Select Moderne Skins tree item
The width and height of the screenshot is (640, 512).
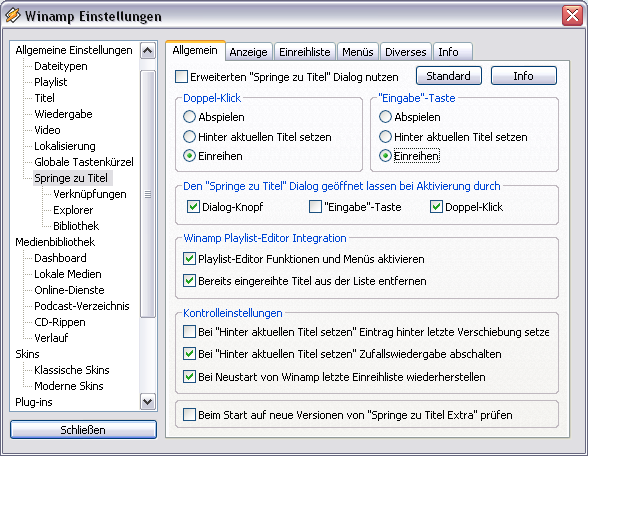coord(69,386)
